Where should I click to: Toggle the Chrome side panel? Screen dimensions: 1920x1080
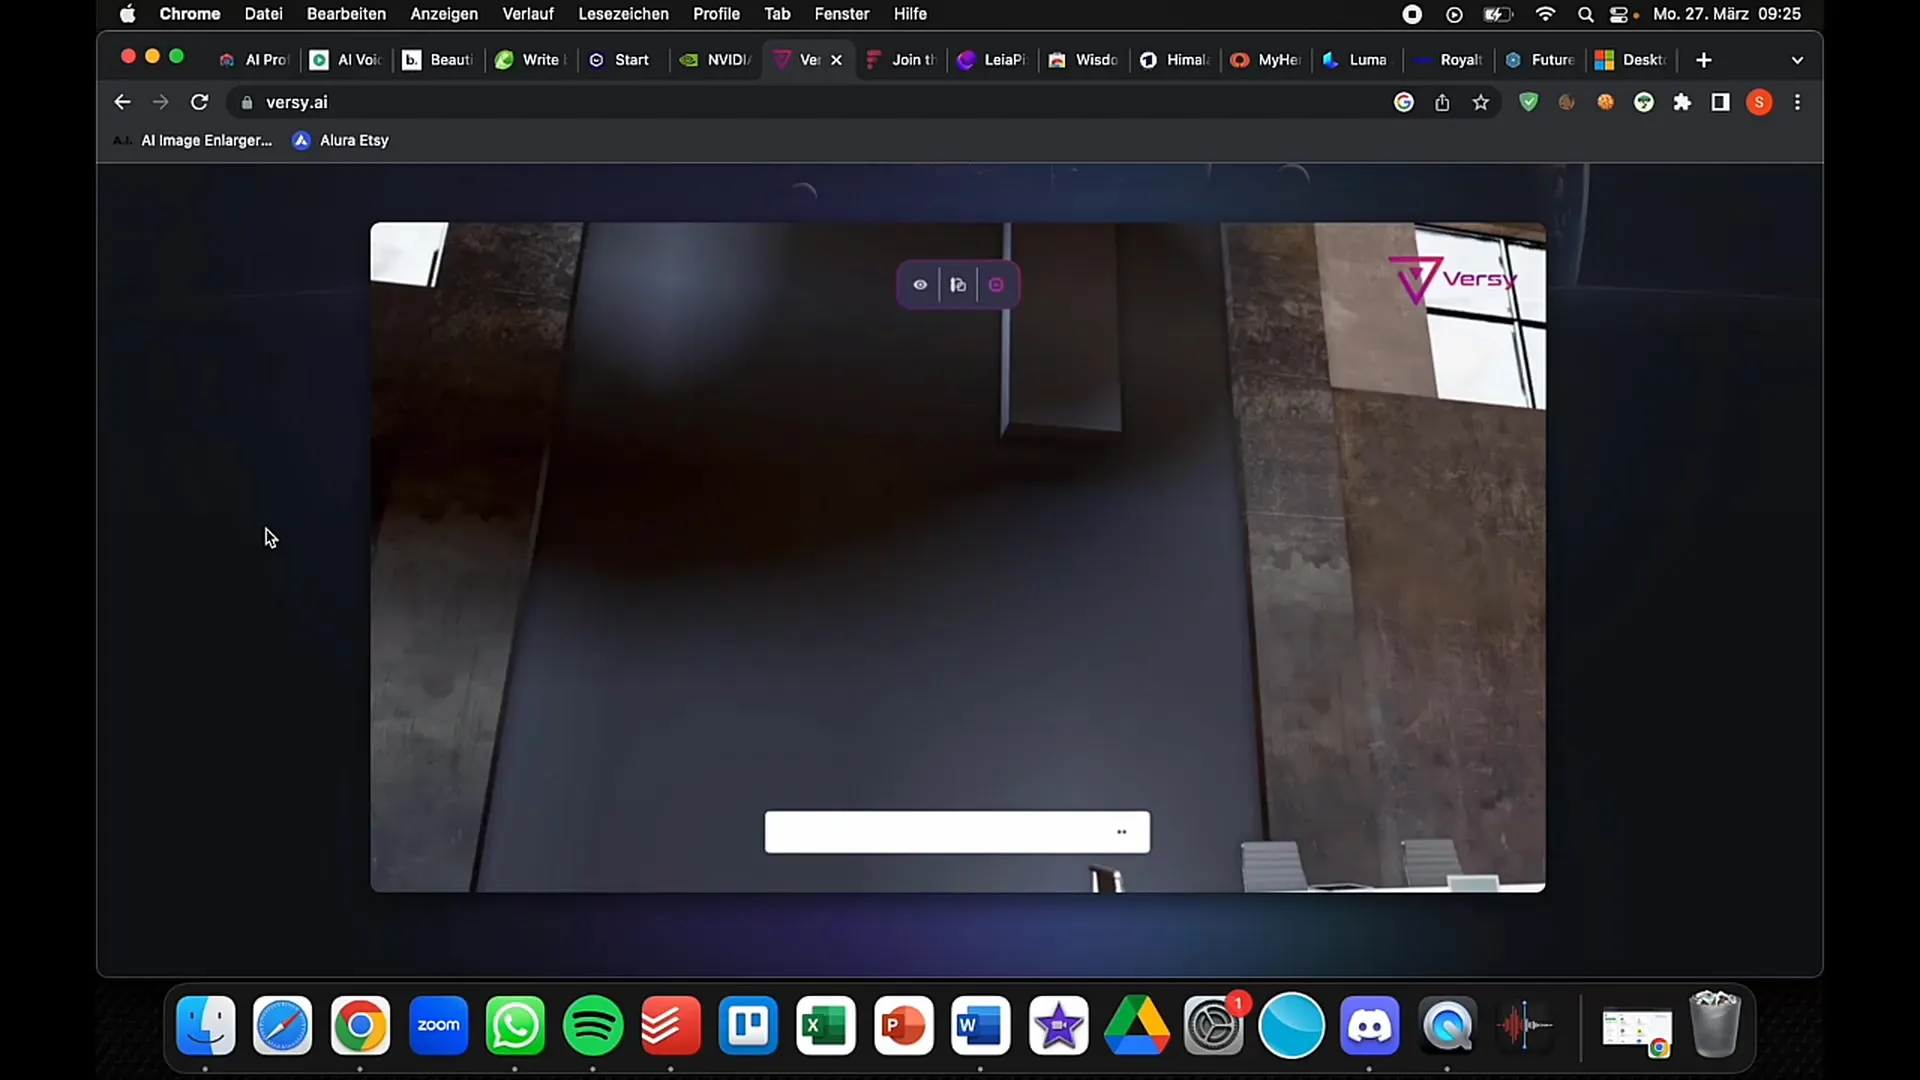point(1720,102)
